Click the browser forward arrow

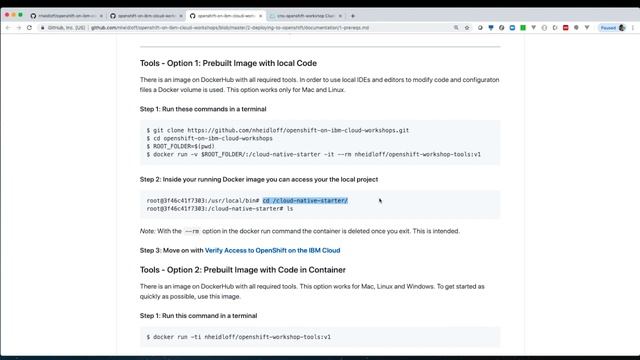pos(18,28)
